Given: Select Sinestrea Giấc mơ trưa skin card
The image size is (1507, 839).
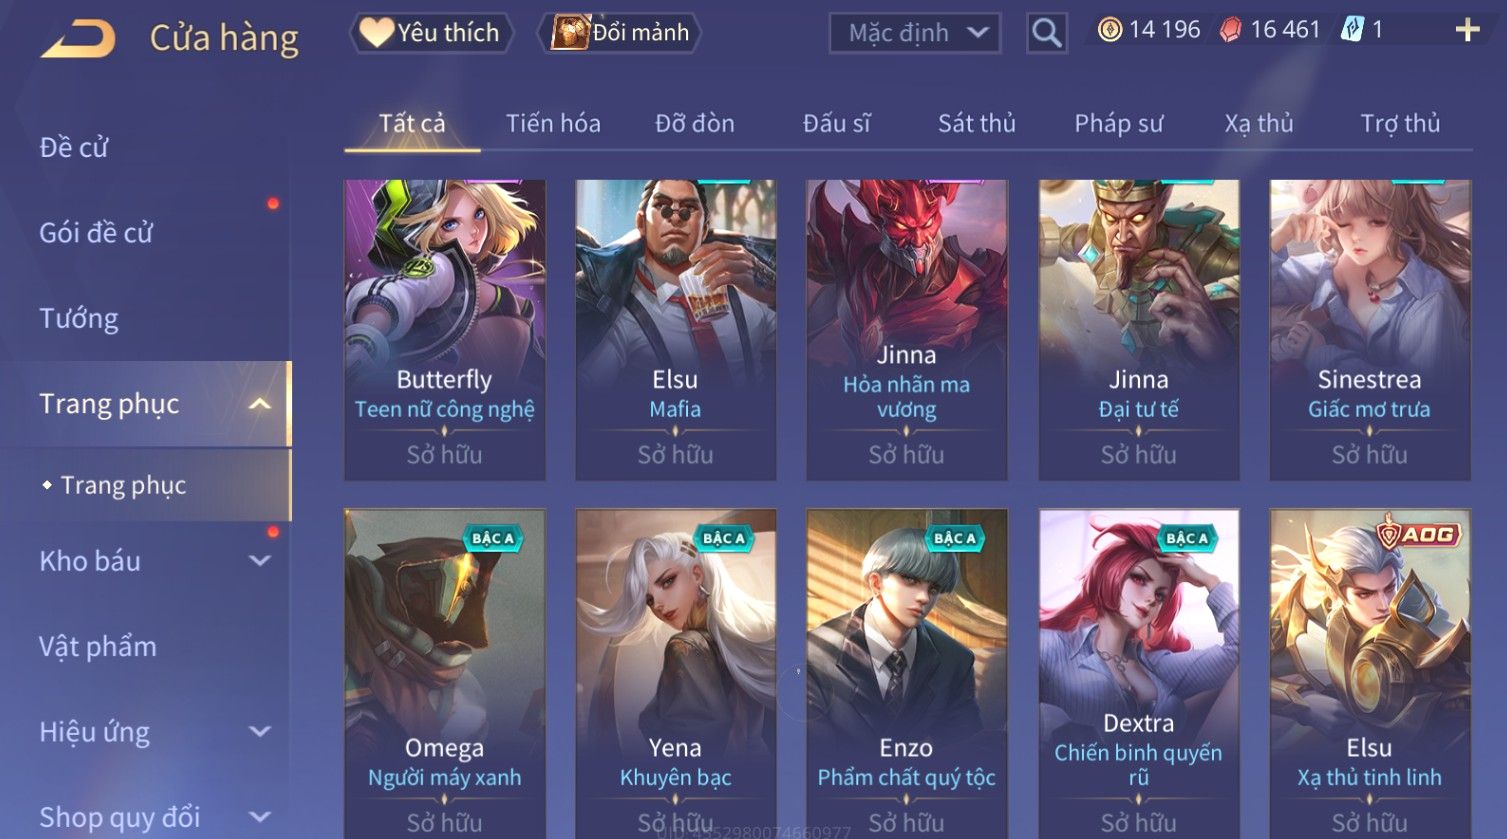Looking at the screenshot, I should (1370, 330).
